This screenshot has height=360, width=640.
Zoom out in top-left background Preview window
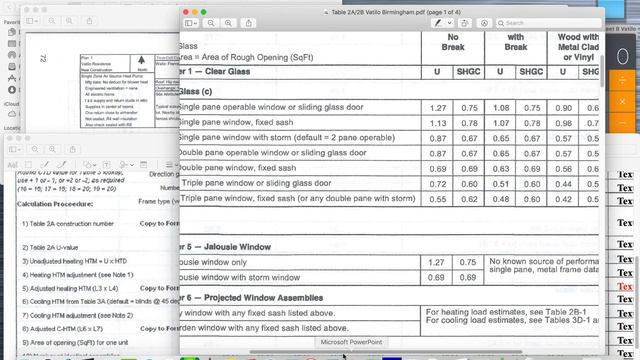coord(52,21)
